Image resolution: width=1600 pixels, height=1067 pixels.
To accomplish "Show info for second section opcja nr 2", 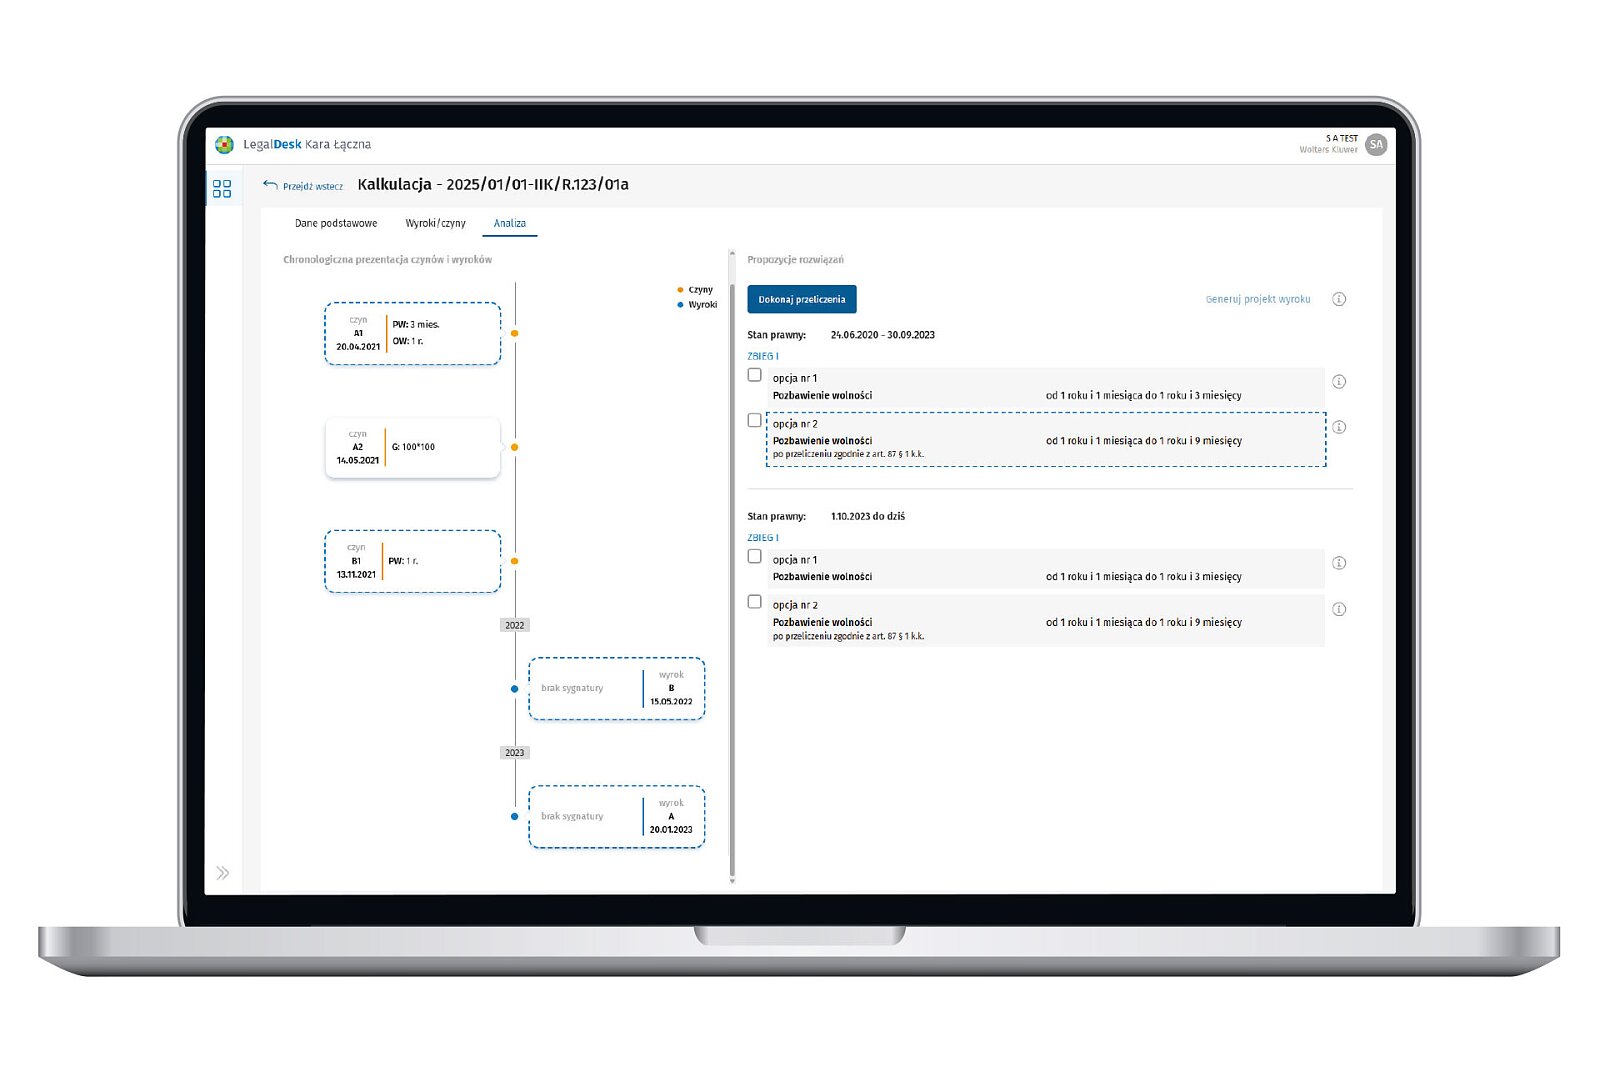I will tap(1339, 609).
